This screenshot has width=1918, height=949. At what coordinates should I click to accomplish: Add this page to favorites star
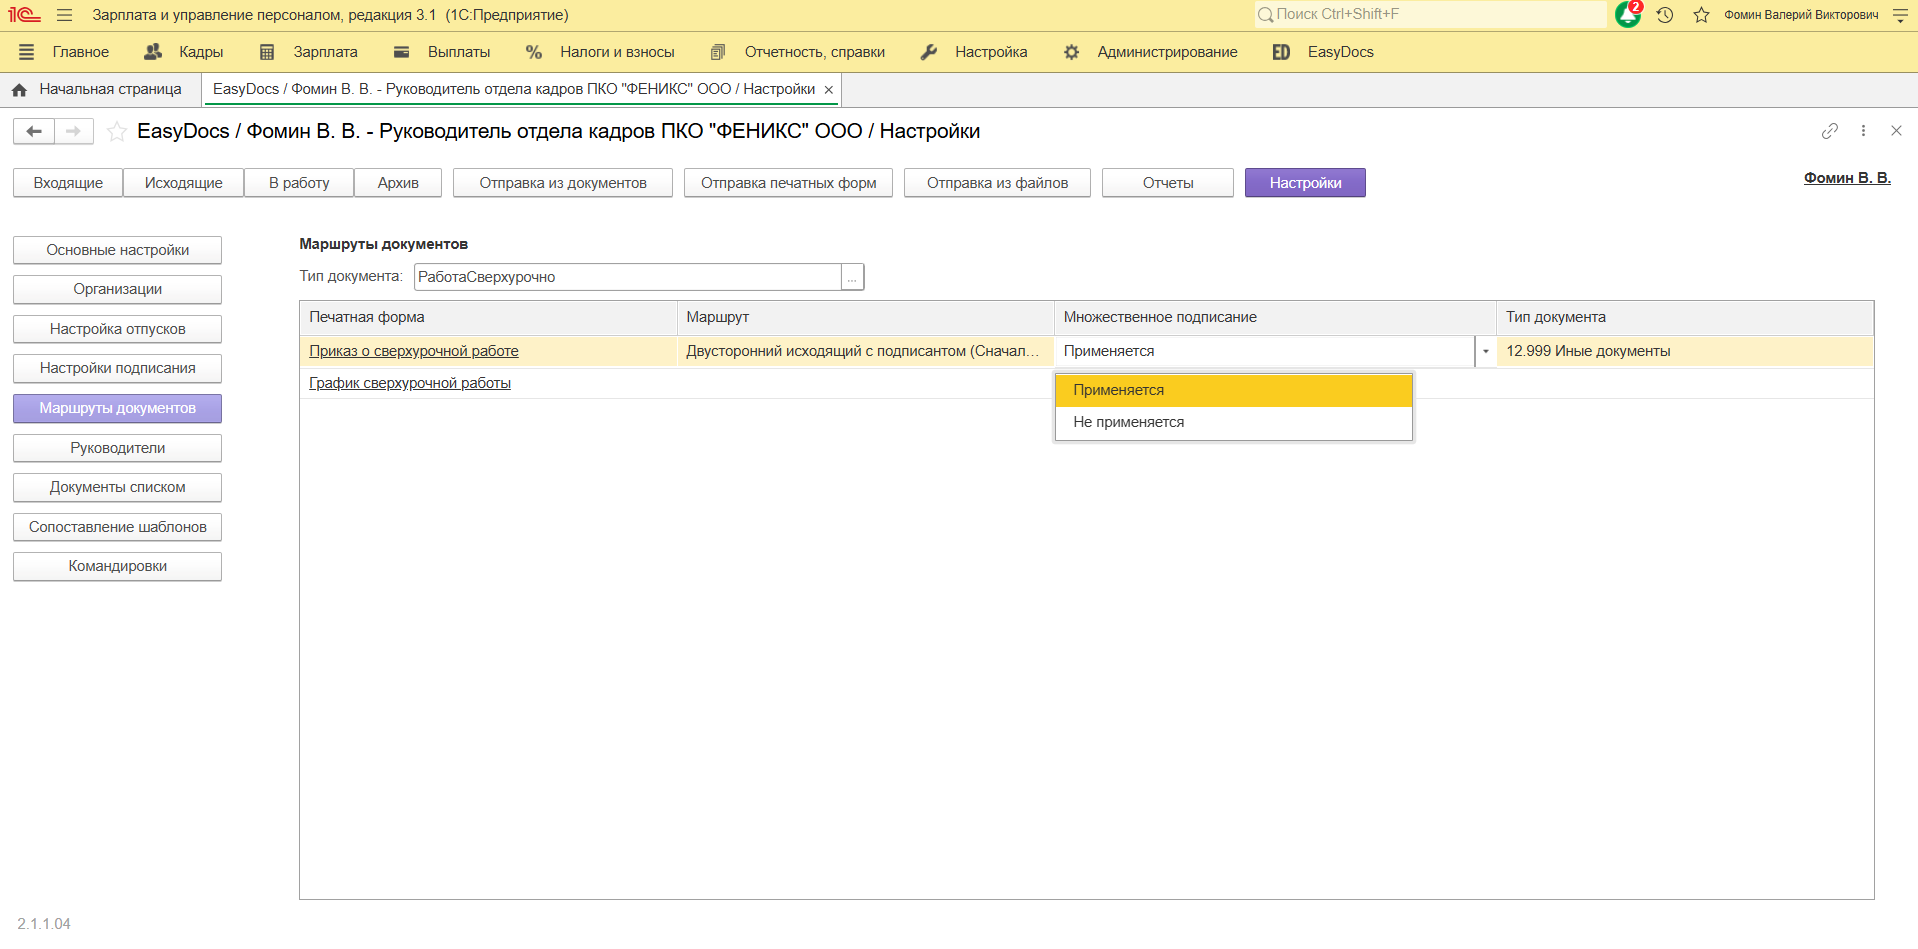click(x=117, y=132)
